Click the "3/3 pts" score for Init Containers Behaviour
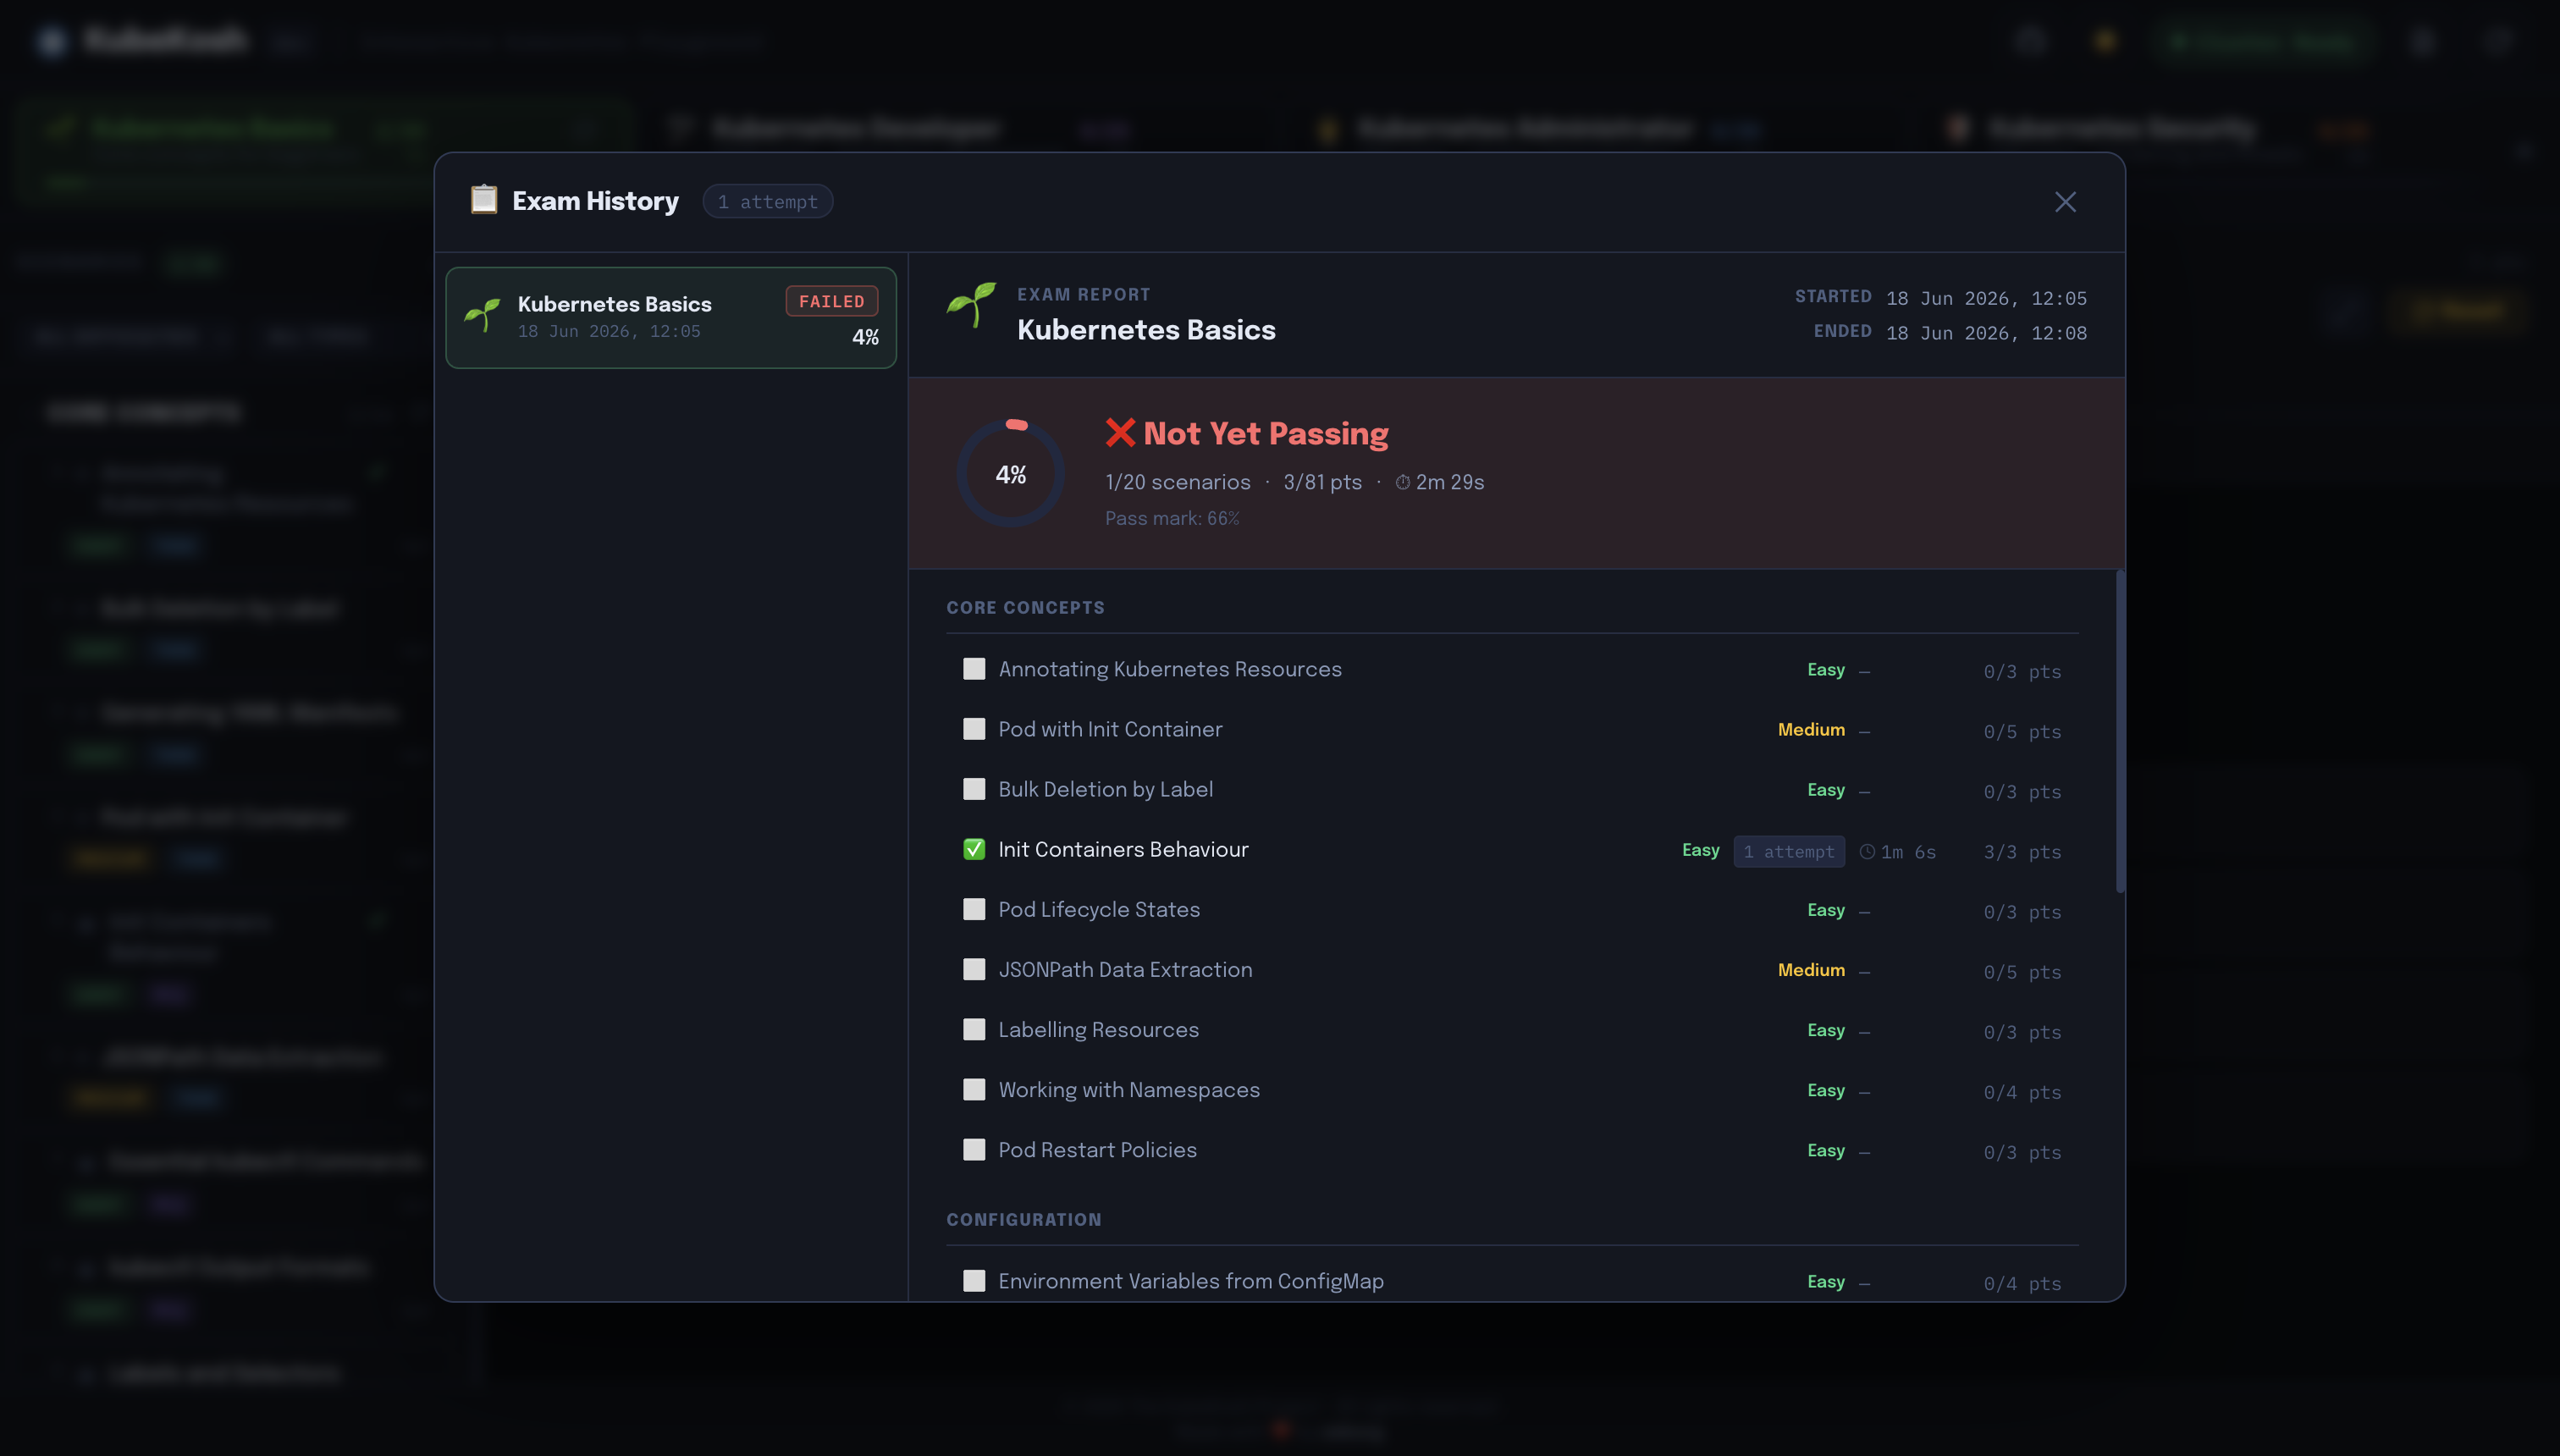 tap(2022, 852)
